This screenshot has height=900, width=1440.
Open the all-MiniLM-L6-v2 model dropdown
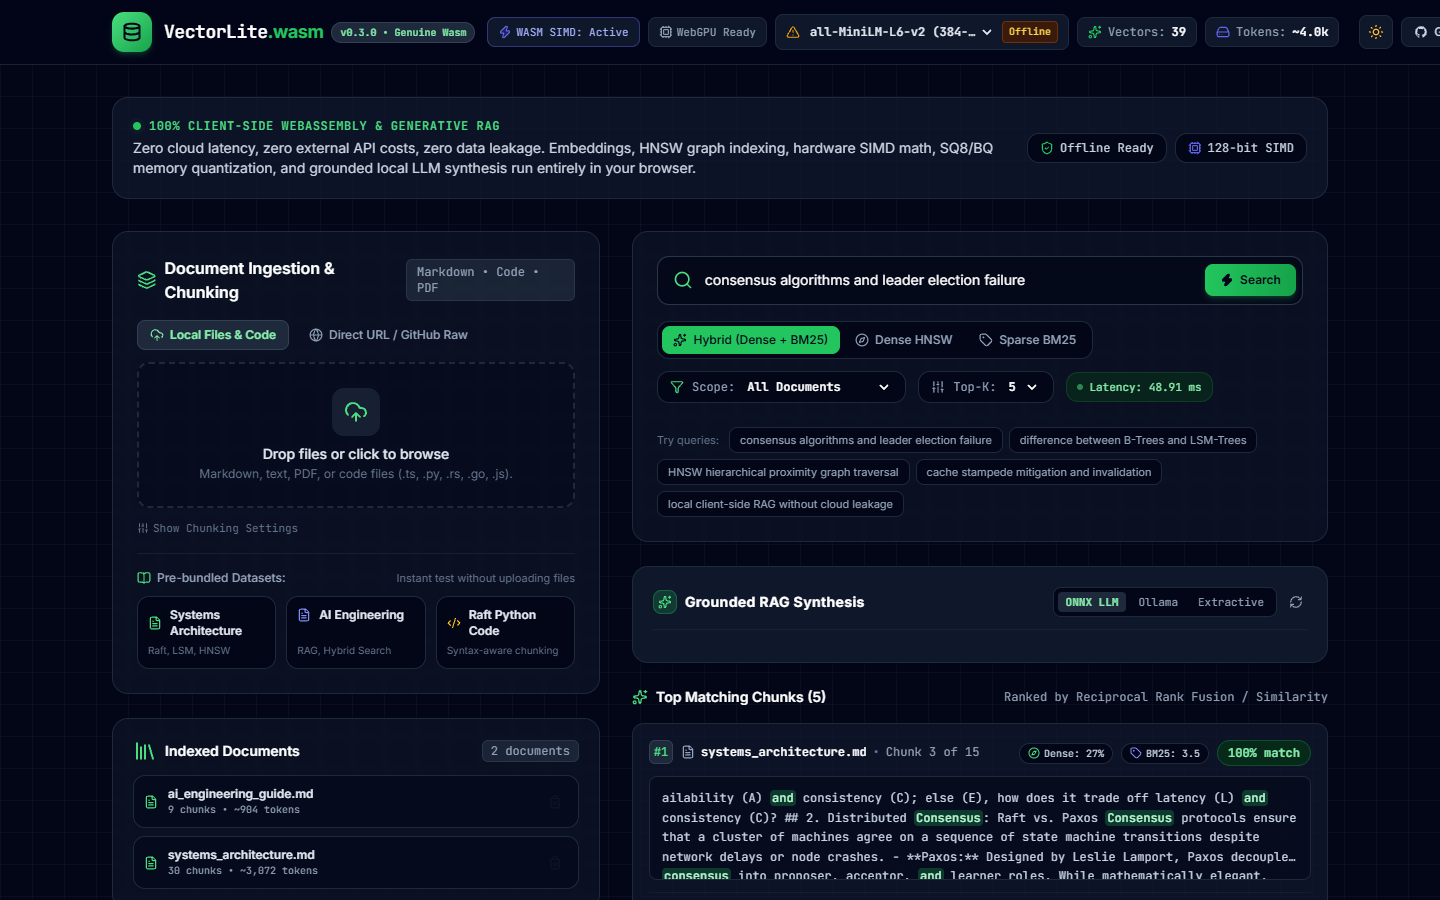pyautogui.click(x=900, y=32)
